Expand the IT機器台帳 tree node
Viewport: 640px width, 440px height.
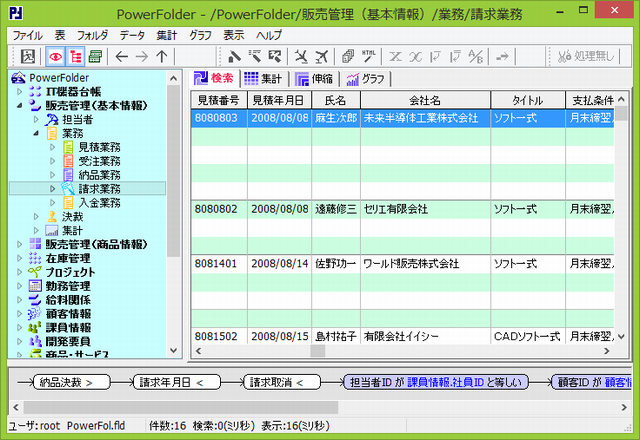20,92
